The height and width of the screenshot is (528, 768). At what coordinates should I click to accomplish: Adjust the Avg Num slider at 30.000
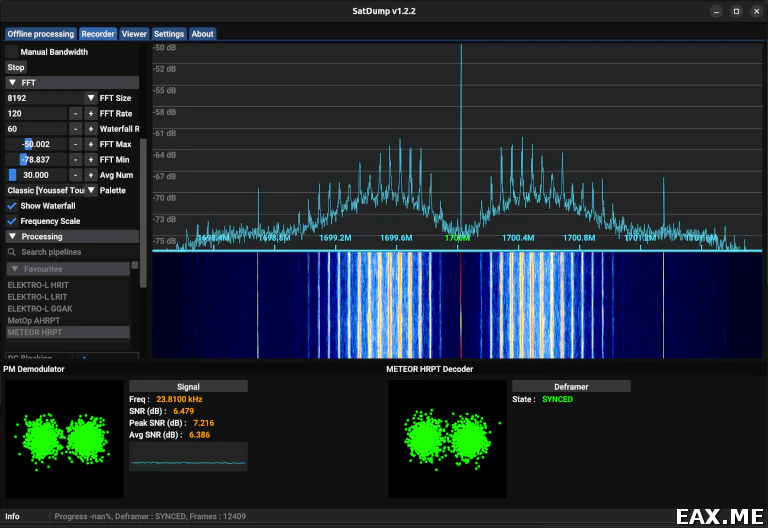click(x=36, y=175)
